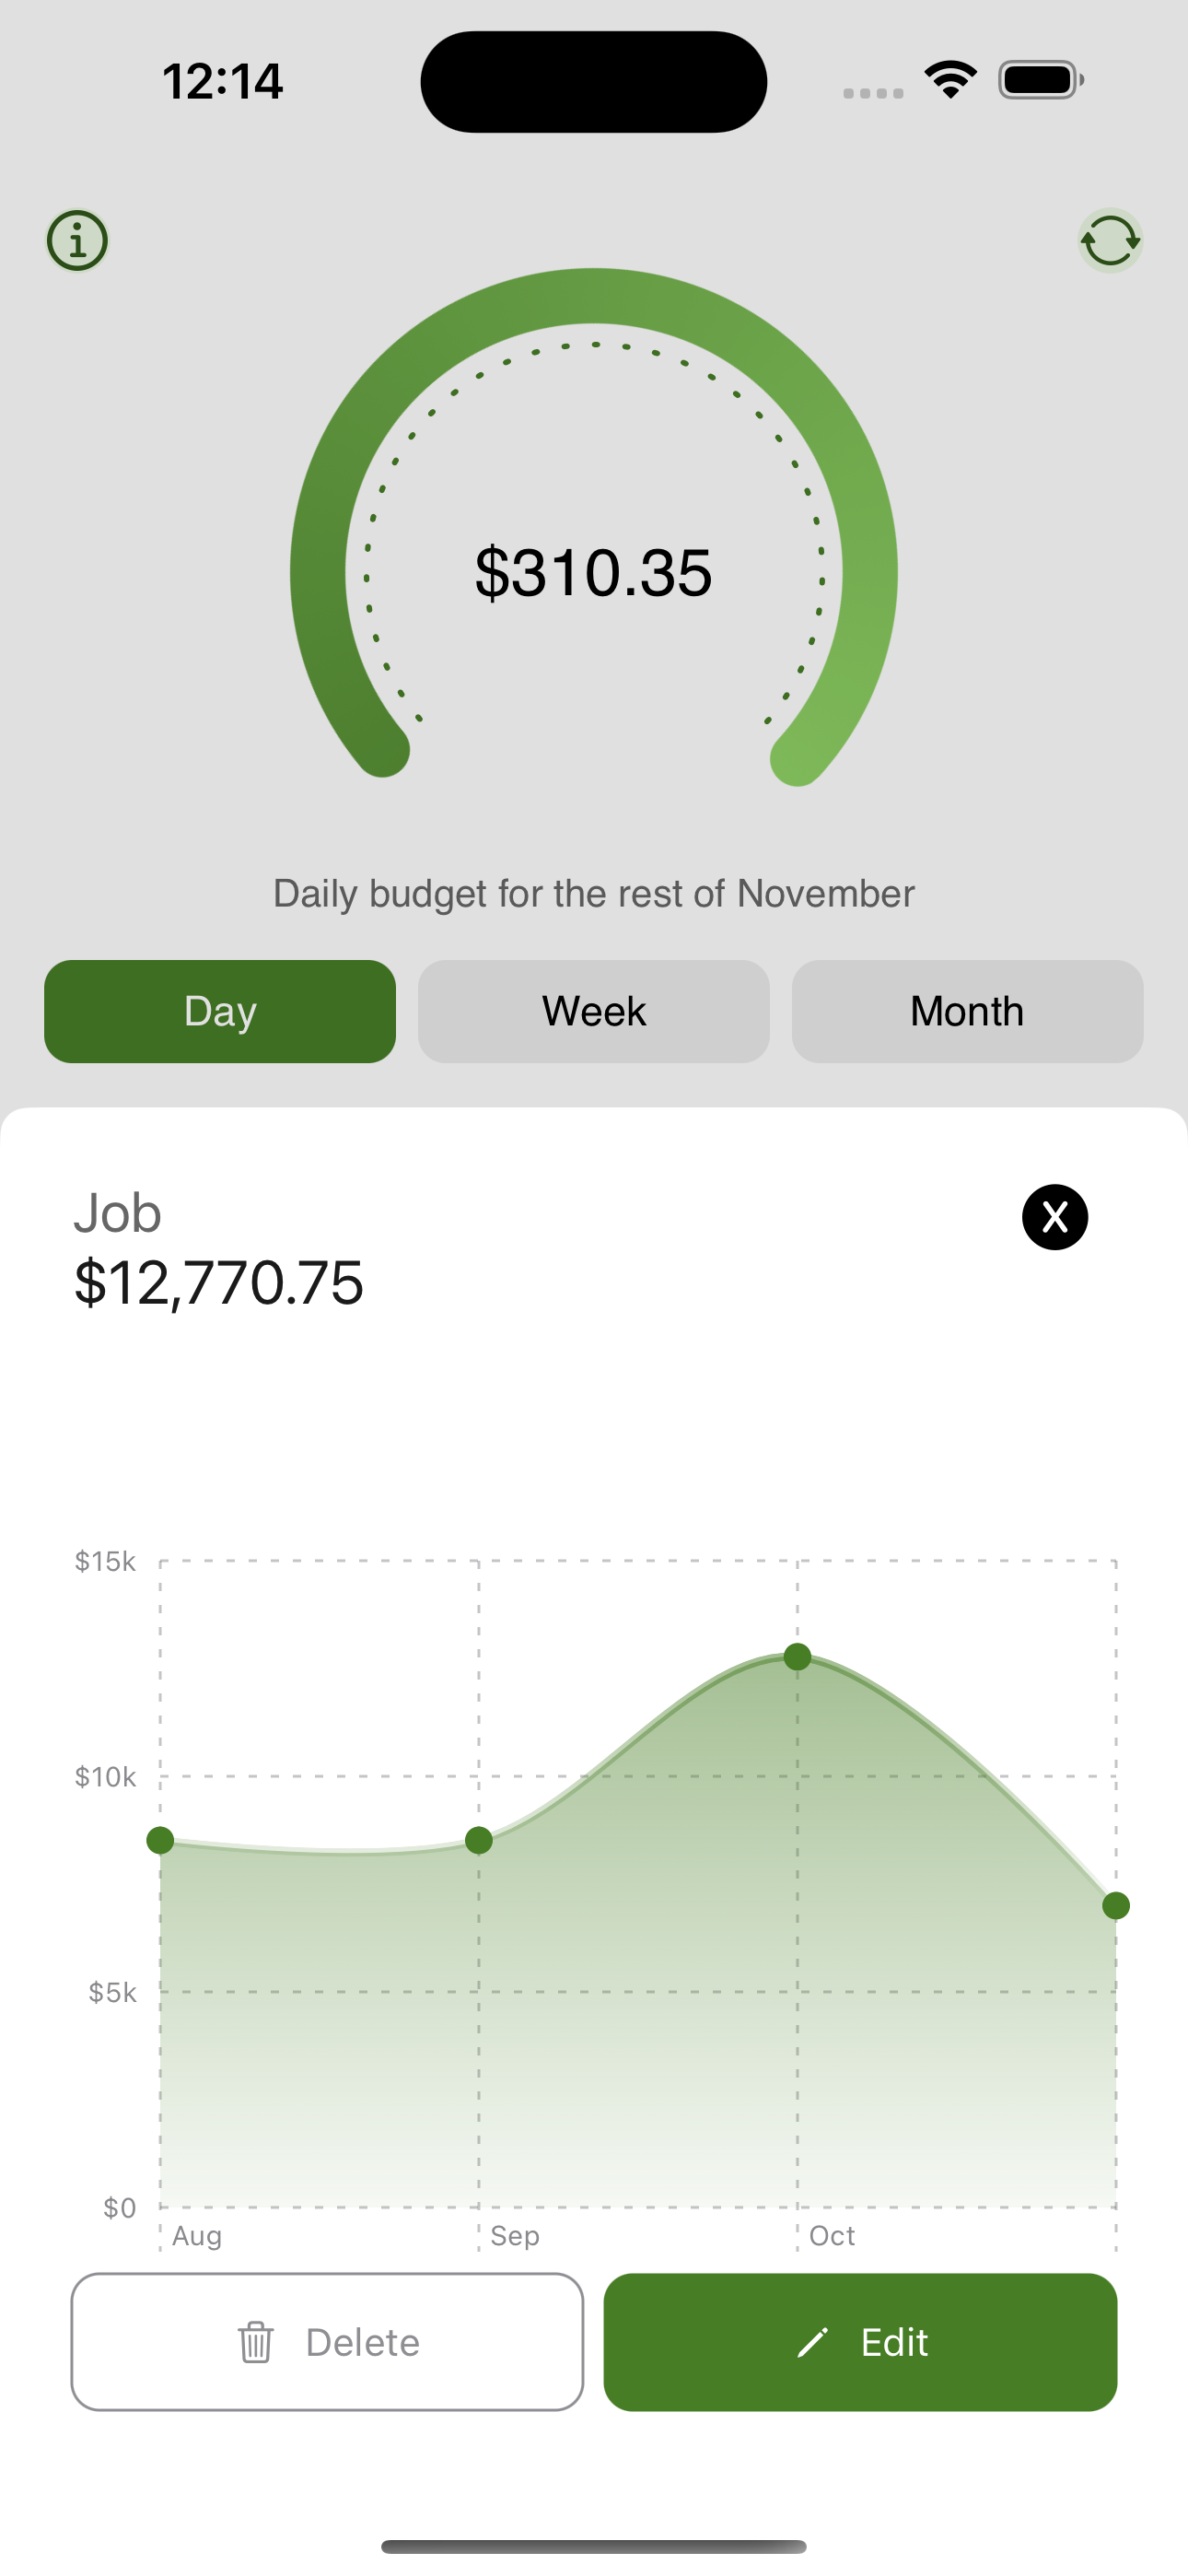Select the last chart data point
Image resolution: width=1188 pixels, height=2576 pixels.
click(x=1116, y=1906)
